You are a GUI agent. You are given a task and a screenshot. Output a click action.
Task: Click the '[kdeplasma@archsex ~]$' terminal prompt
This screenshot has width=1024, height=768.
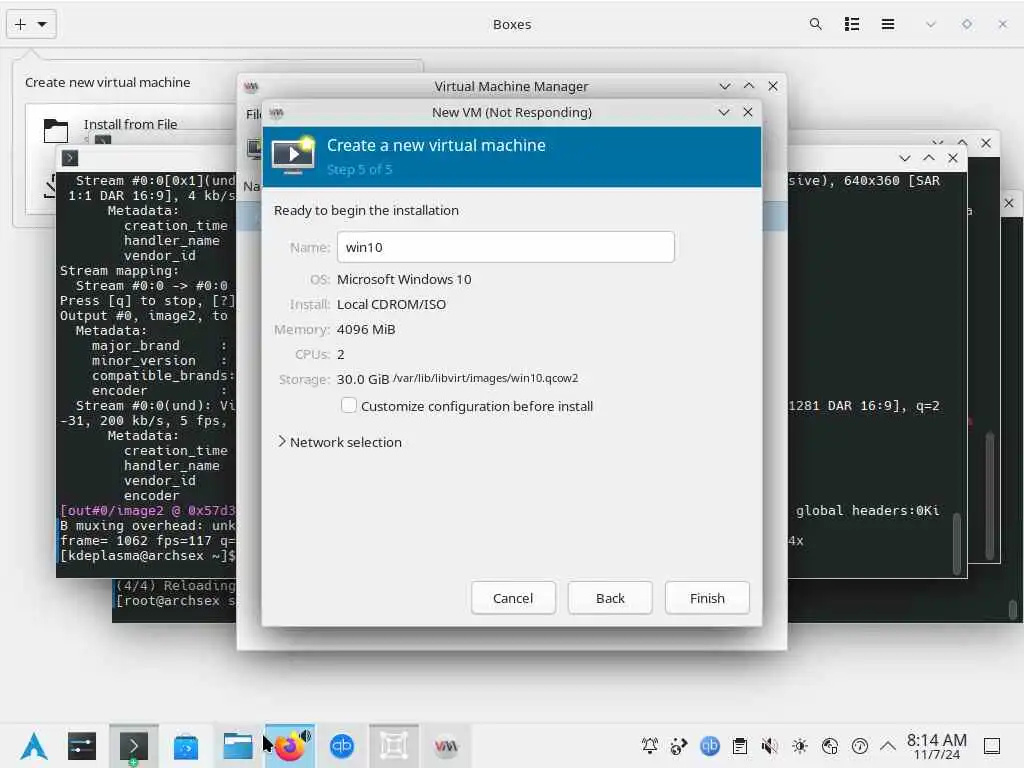click(x=148, y=556)
